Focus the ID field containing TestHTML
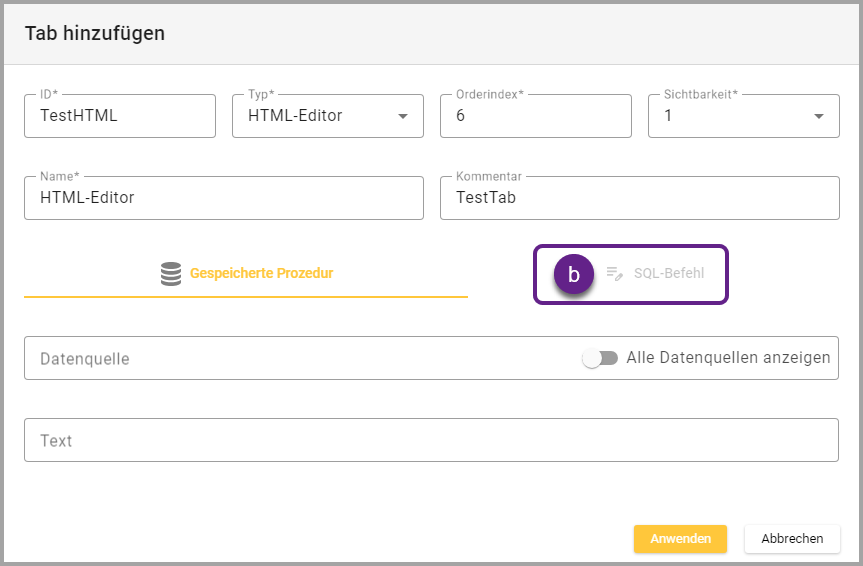Viewport: 863px width, 566px height. coord(119,116)
